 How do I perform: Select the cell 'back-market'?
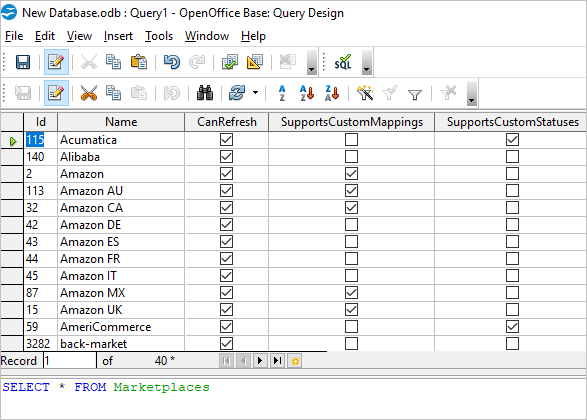pyautogui.click(x=121, y=344)
